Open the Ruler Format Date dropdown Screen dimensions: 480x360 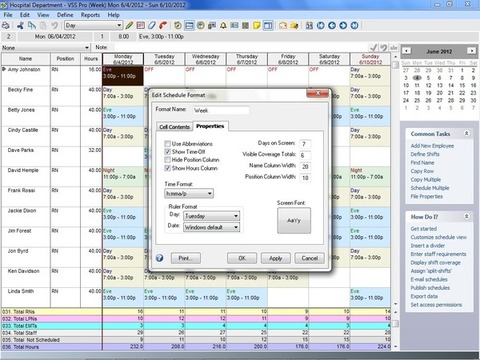[211, 227]
